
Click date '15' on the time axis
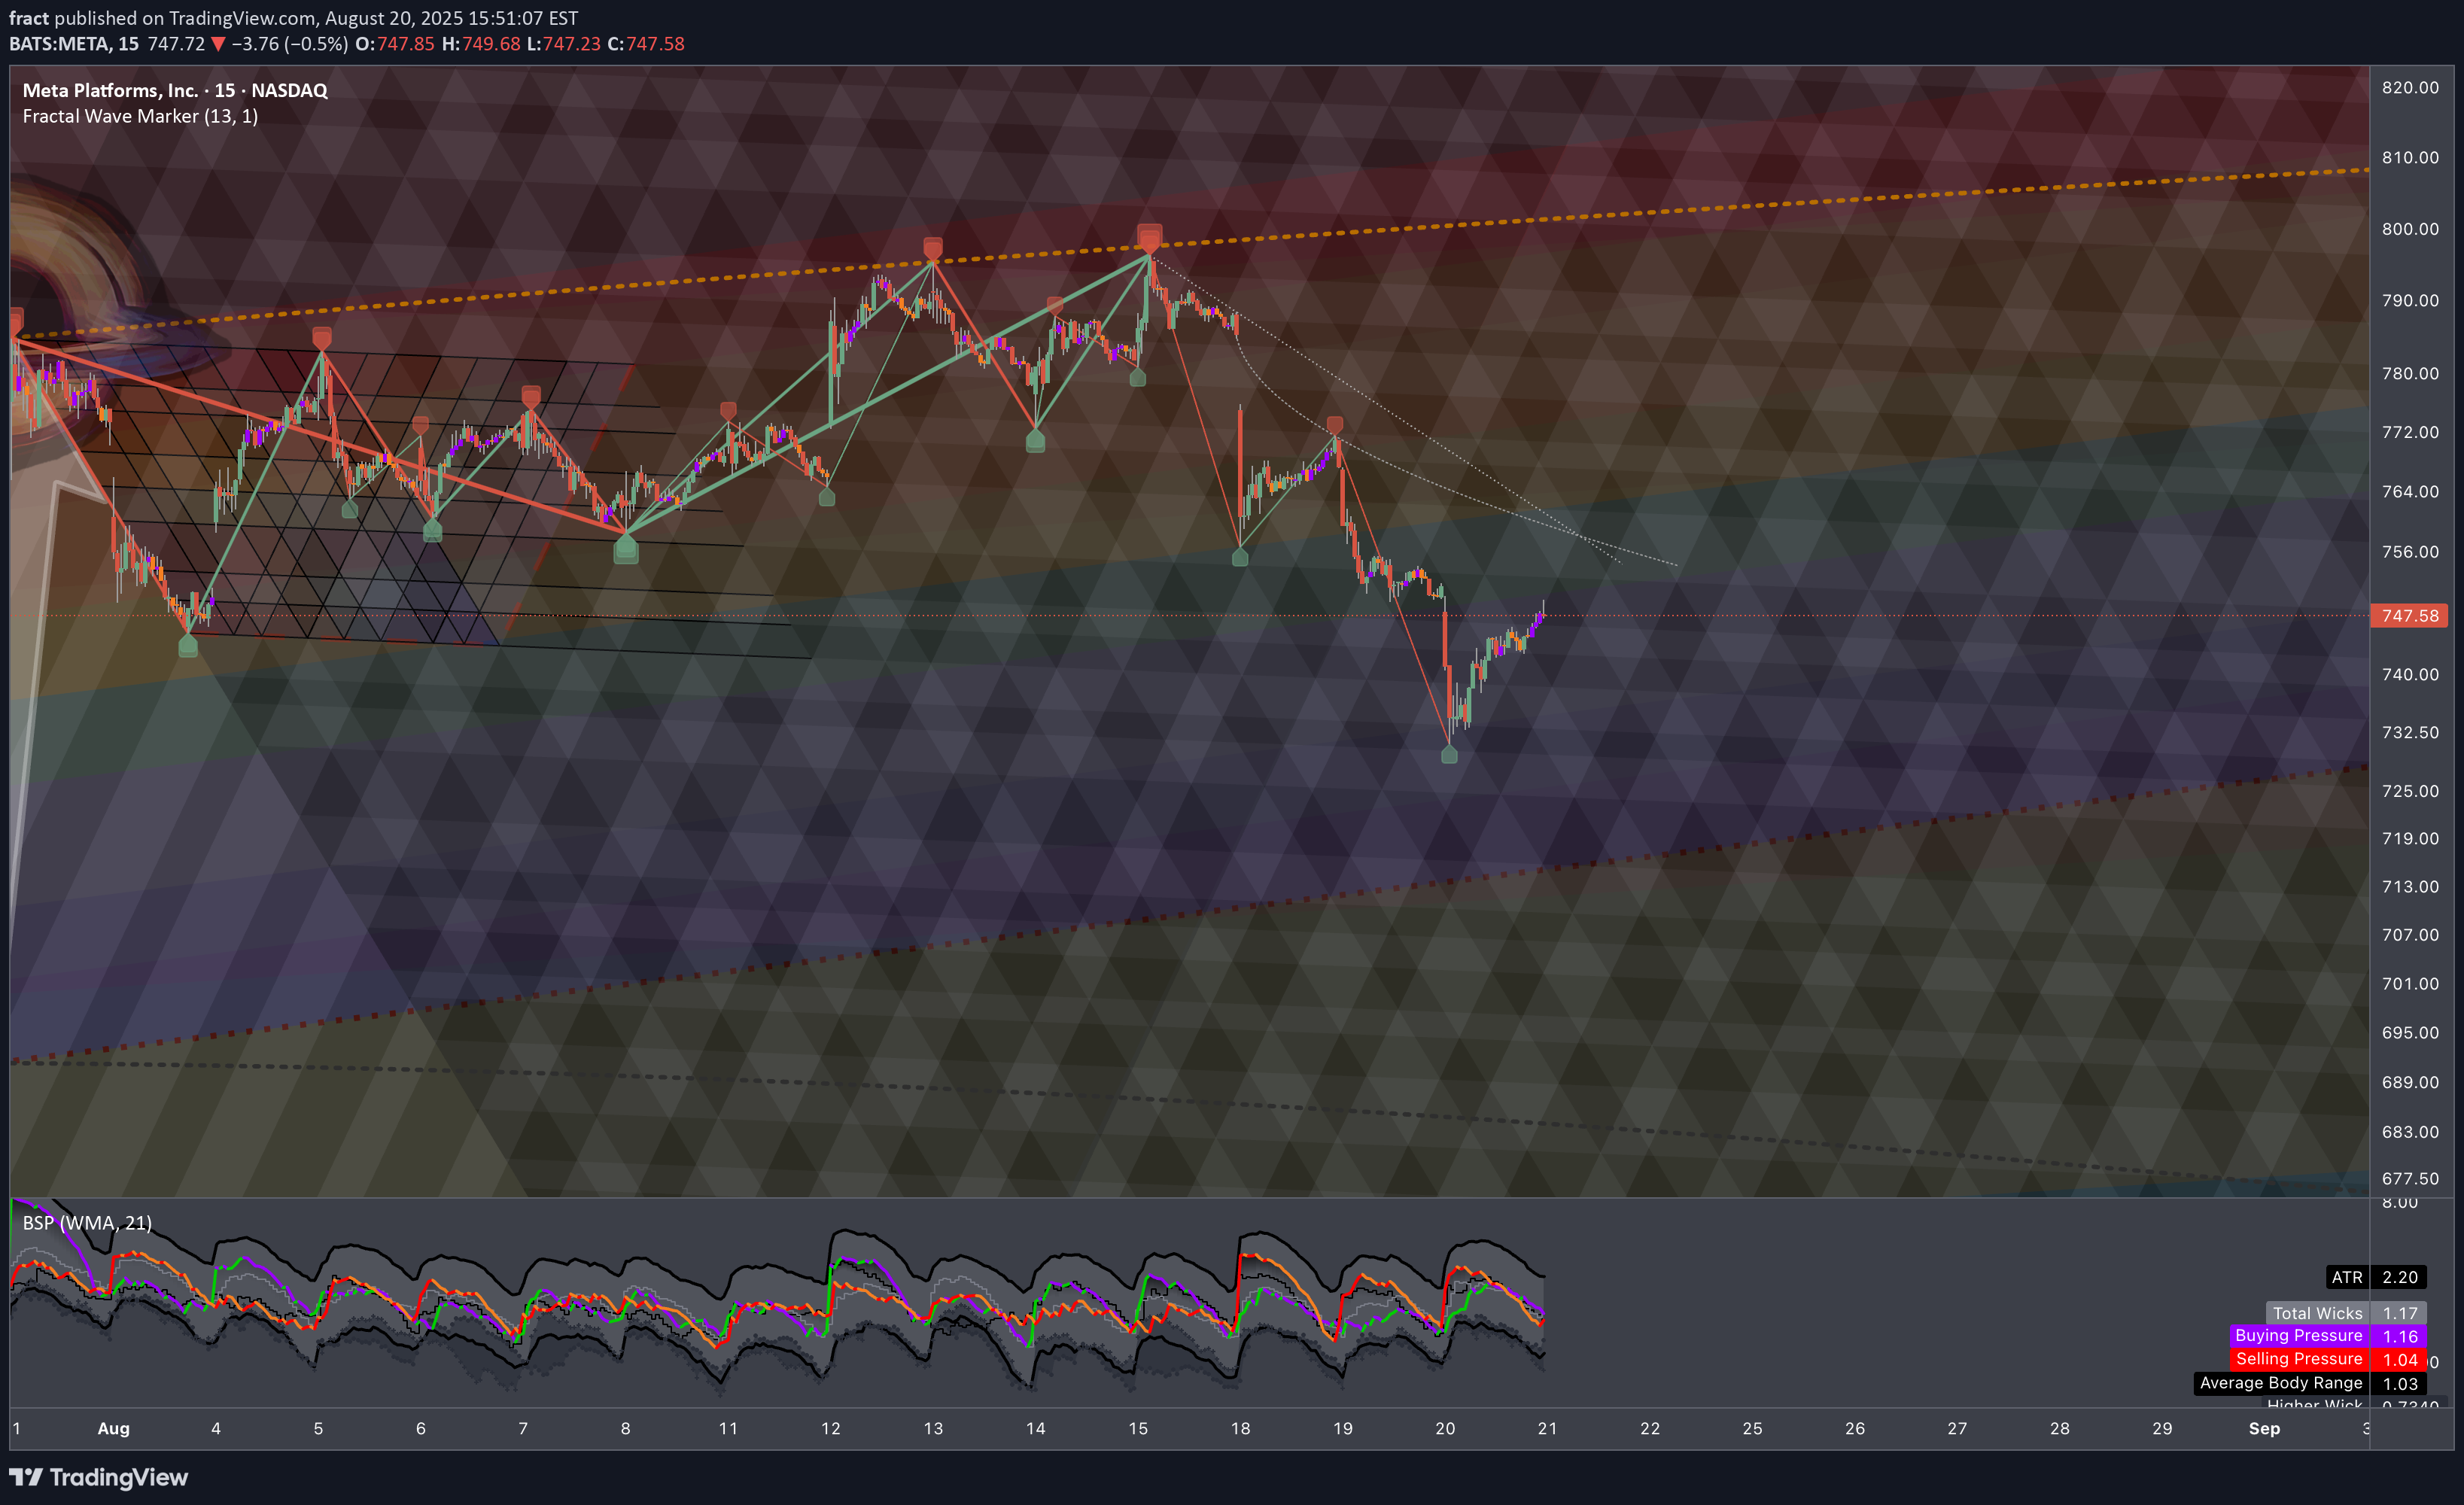pos(1138,1429)
